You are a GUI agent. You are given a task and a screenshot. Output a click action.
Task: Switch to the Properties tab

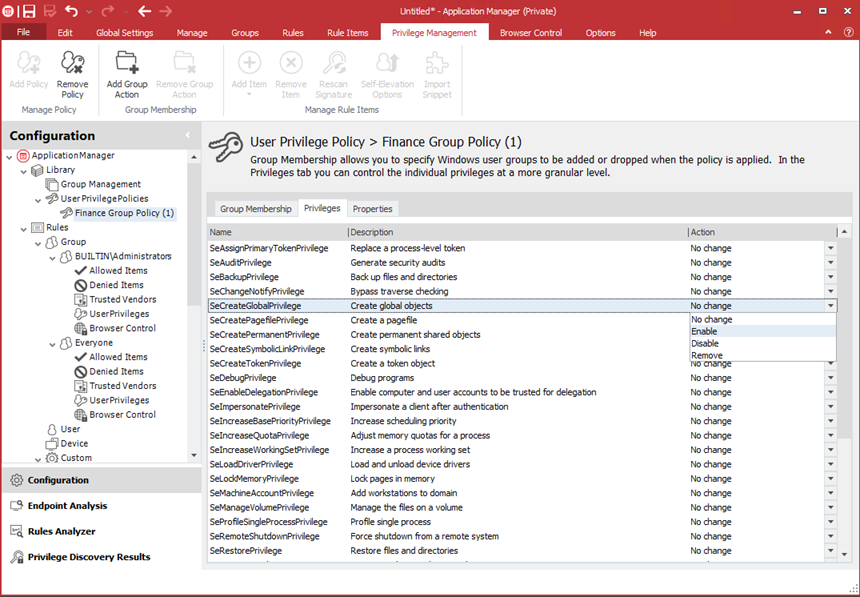[372, 209]
